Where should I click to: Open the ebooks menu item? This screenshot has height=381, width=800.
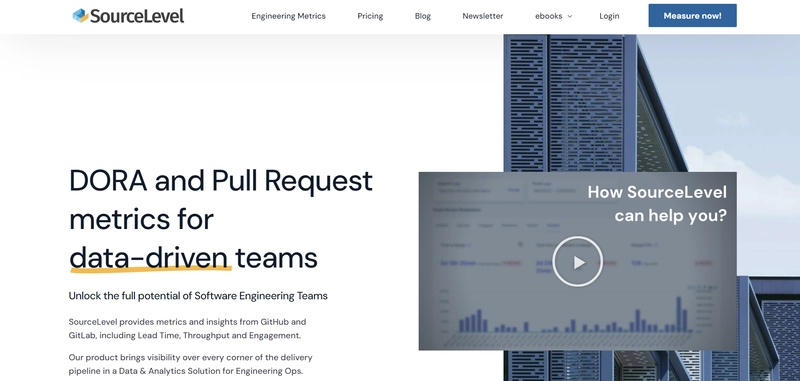548,16
